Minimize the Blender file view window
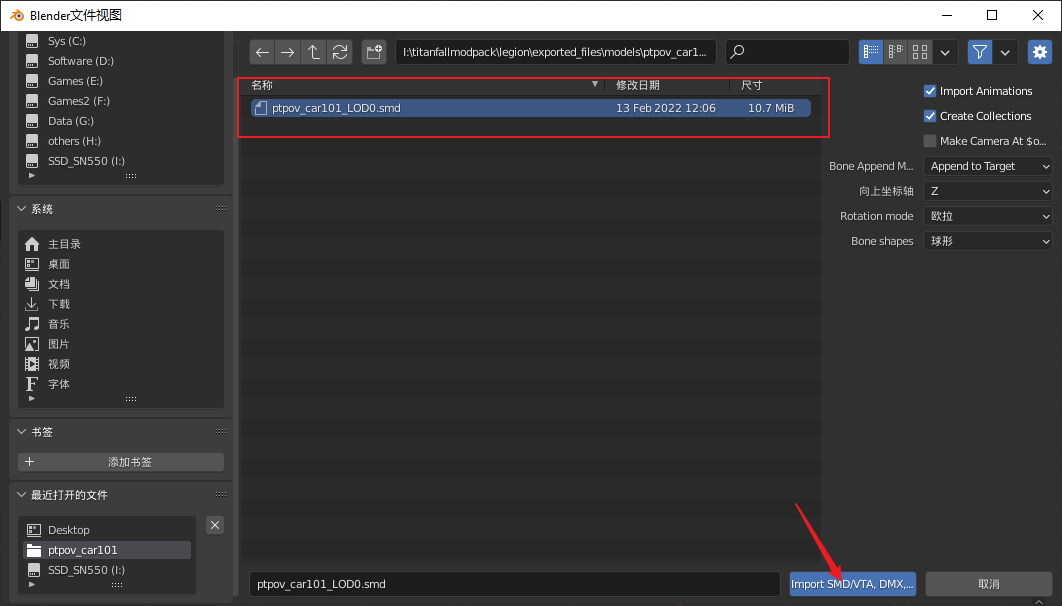 (x=947, y=15)
